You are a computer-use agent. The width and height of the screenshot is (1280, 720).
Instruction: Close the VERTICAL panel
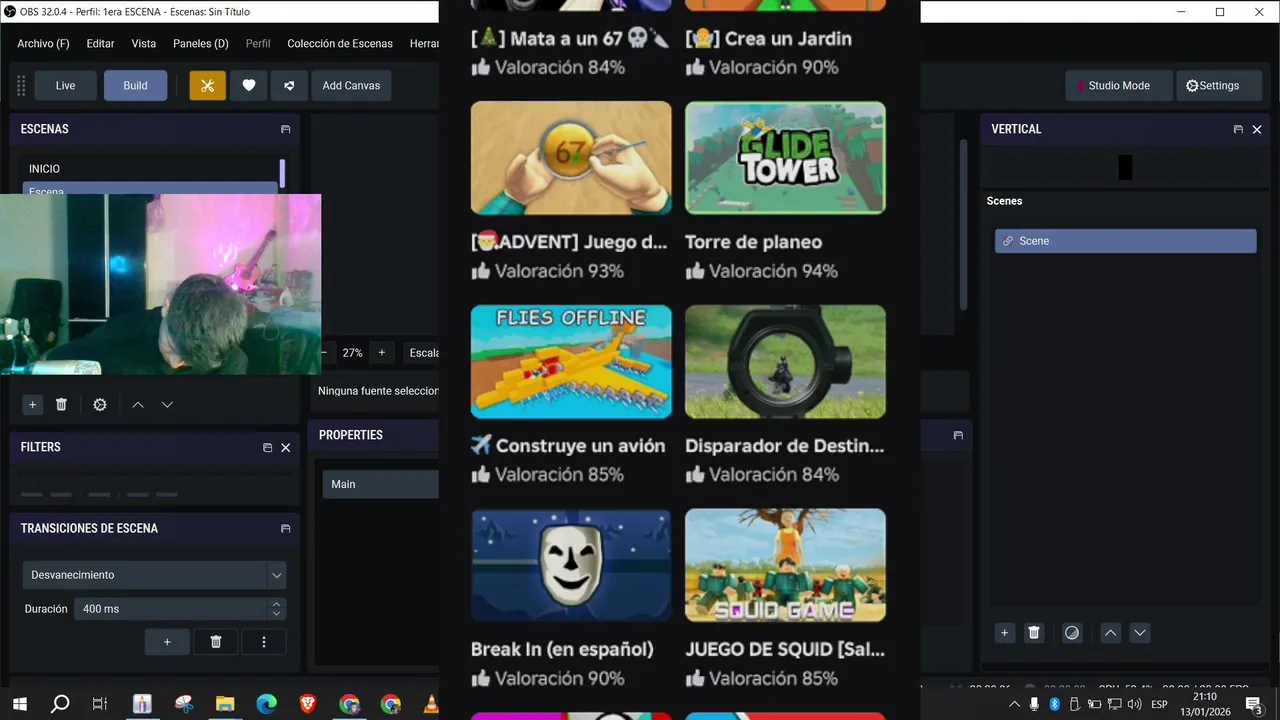coord(1257,129)
